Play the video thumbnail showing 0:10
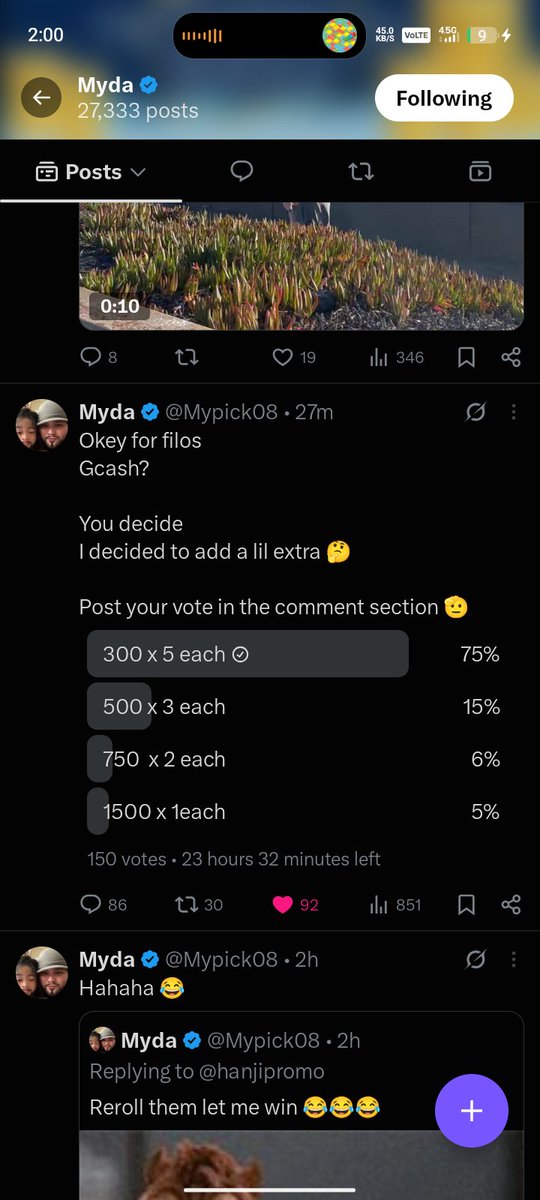 (301, 265)
